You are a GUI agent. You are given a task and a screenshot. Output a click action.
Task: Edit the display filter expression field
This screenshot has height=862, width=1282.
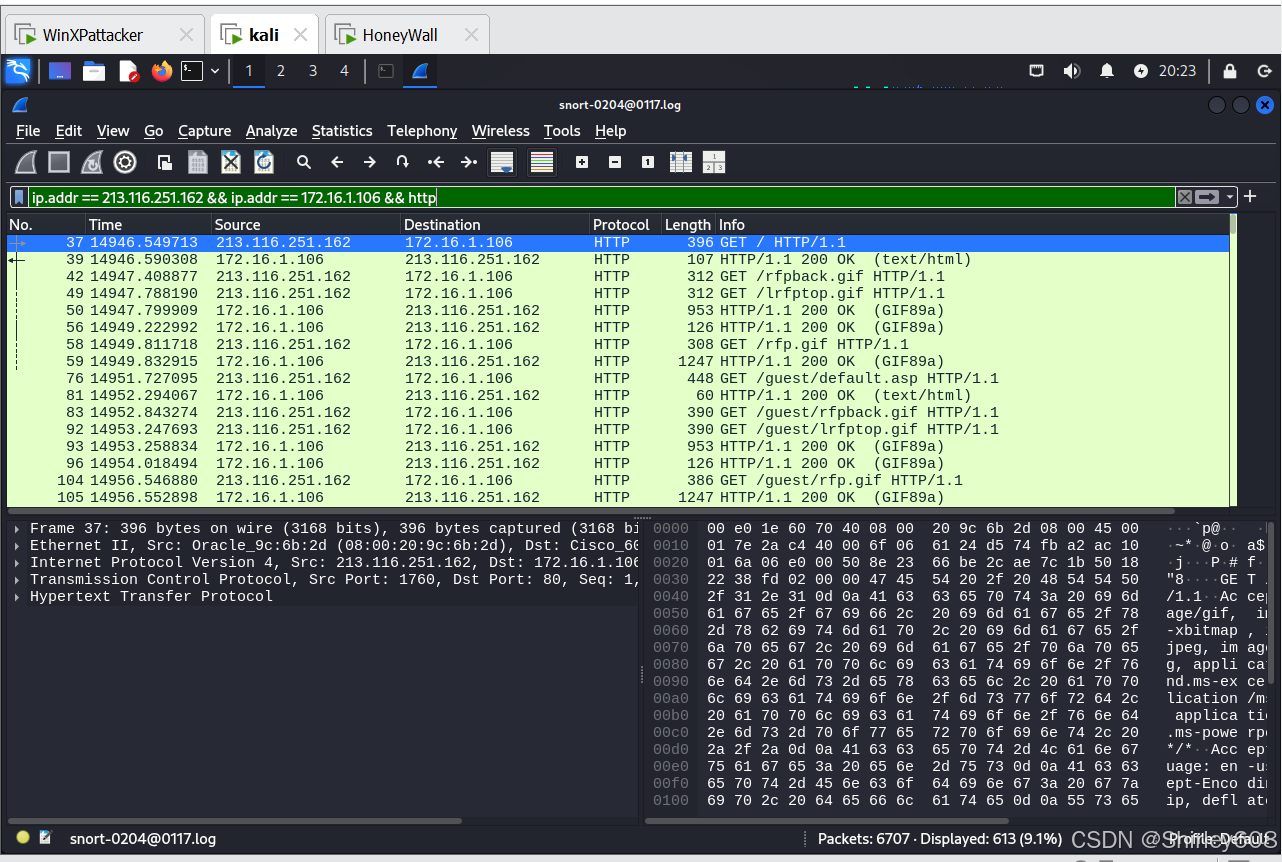click(602, 197)
